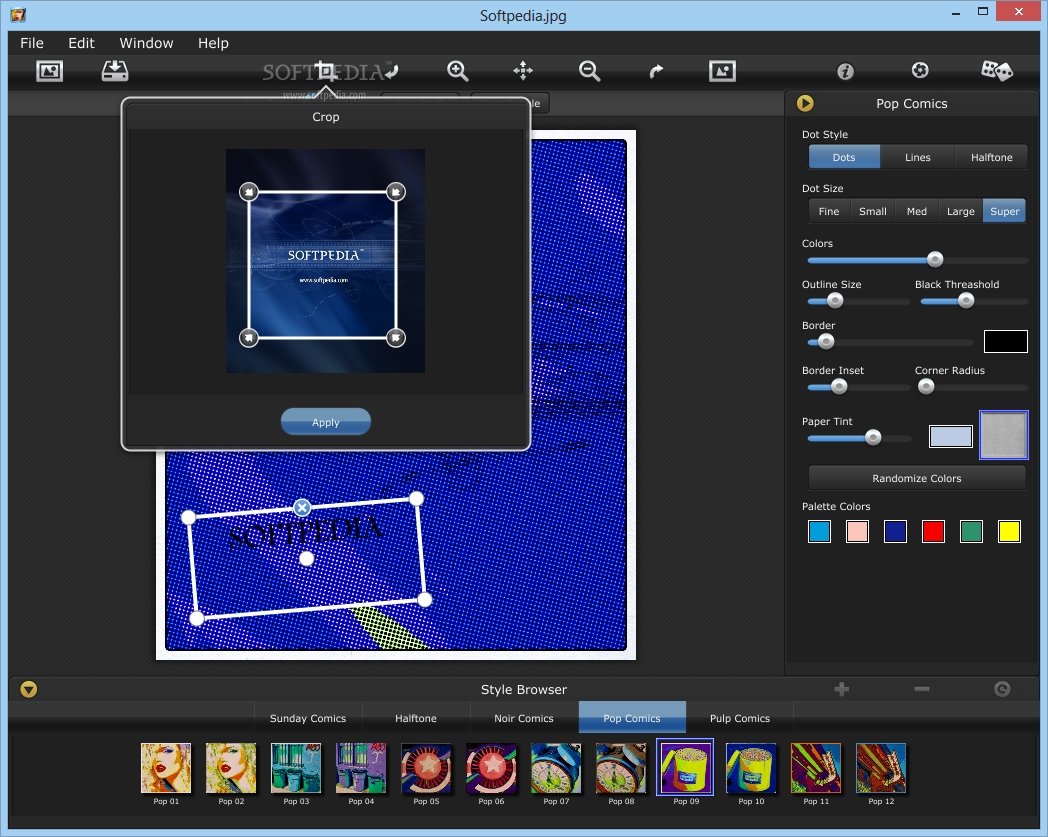Image resolution: width=1048 pixels, height=837 pixels.
Task: Click the zoom in magnifier icon
Action: click(x=458, y=71)
